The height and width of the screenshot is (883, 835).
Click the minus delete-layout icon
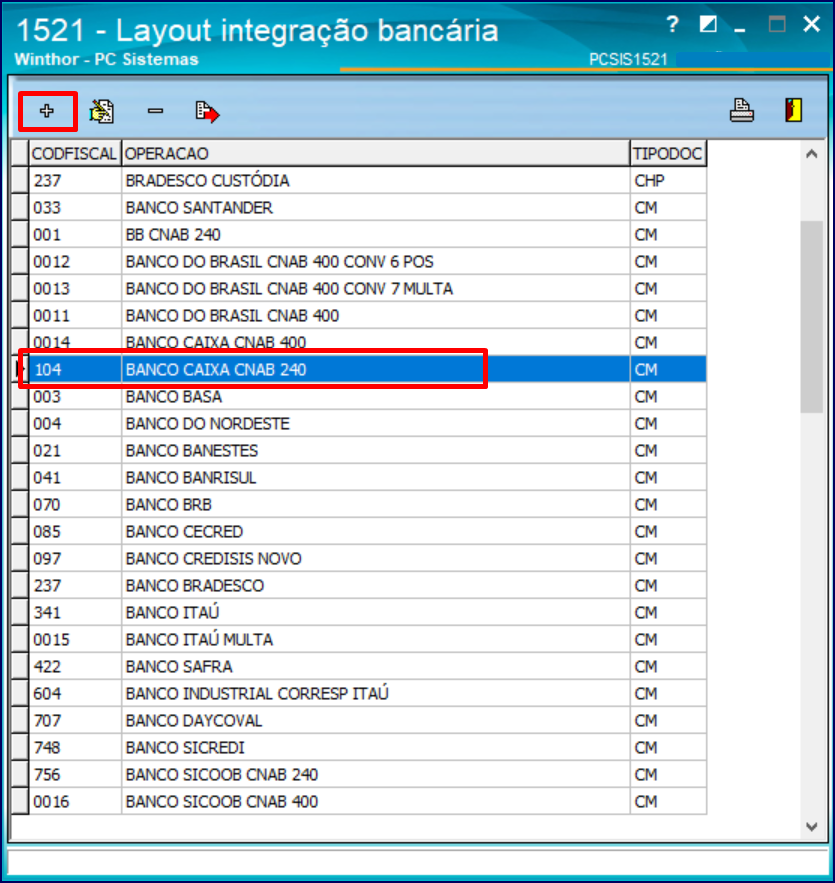[x=155, y=111]
